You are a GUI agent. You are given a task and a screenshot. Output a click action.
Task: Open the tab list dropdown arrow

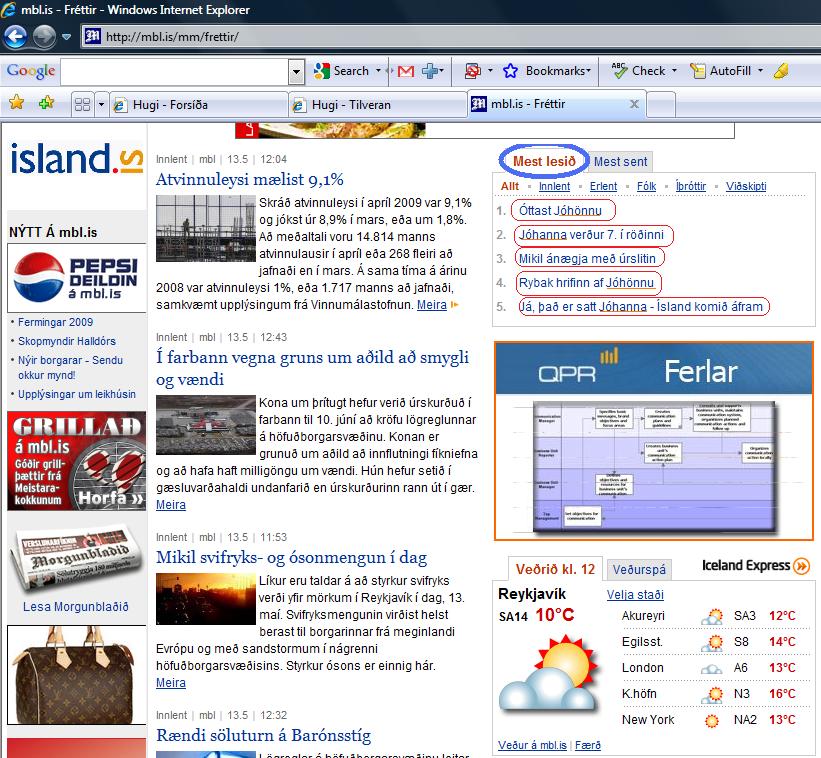click(101, 105)
